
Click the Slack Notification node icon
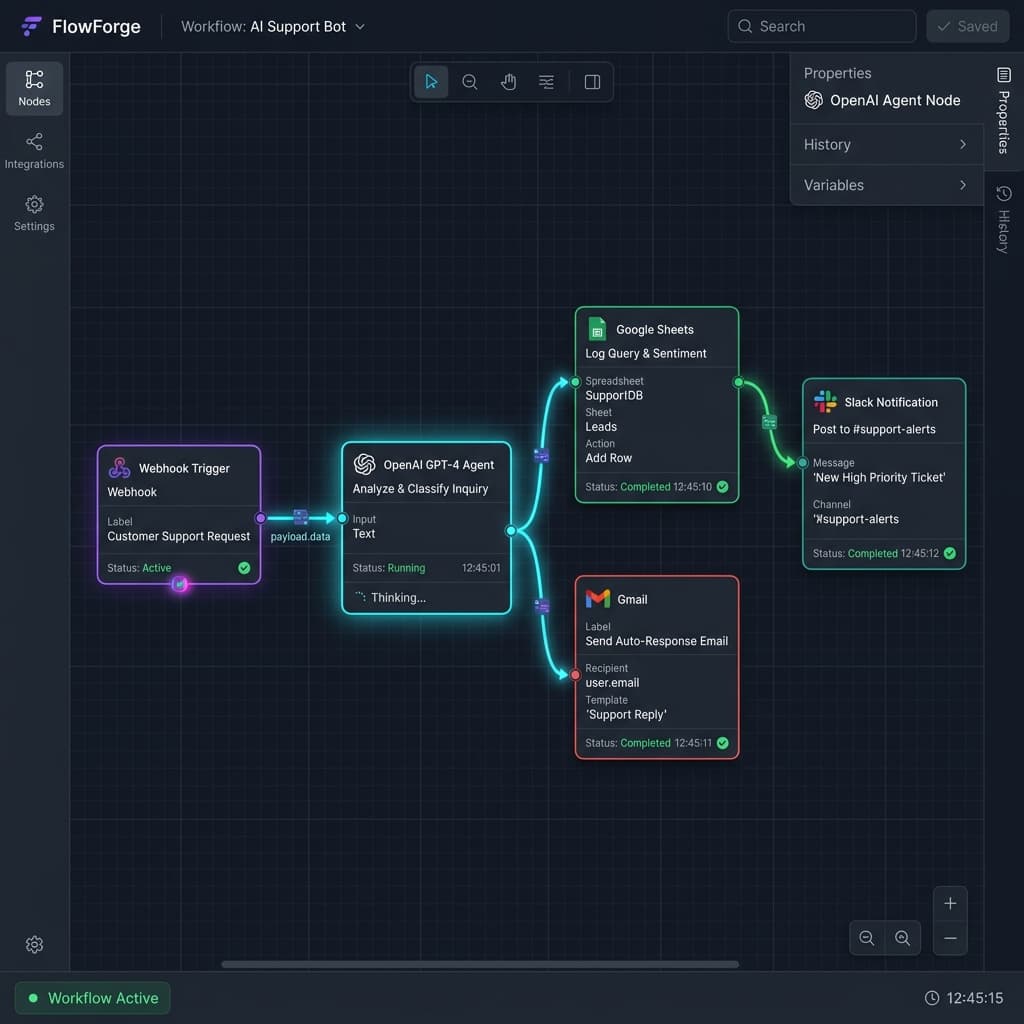click(825, 402)
